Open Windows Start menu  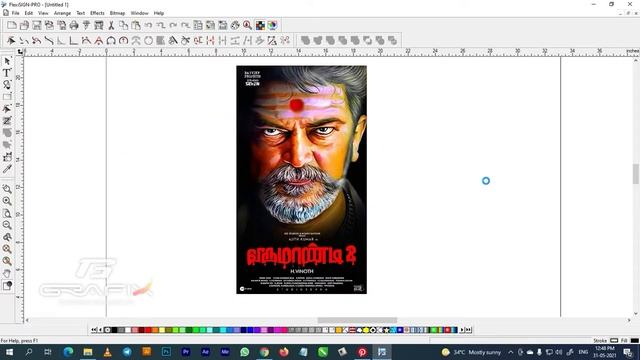9,352
